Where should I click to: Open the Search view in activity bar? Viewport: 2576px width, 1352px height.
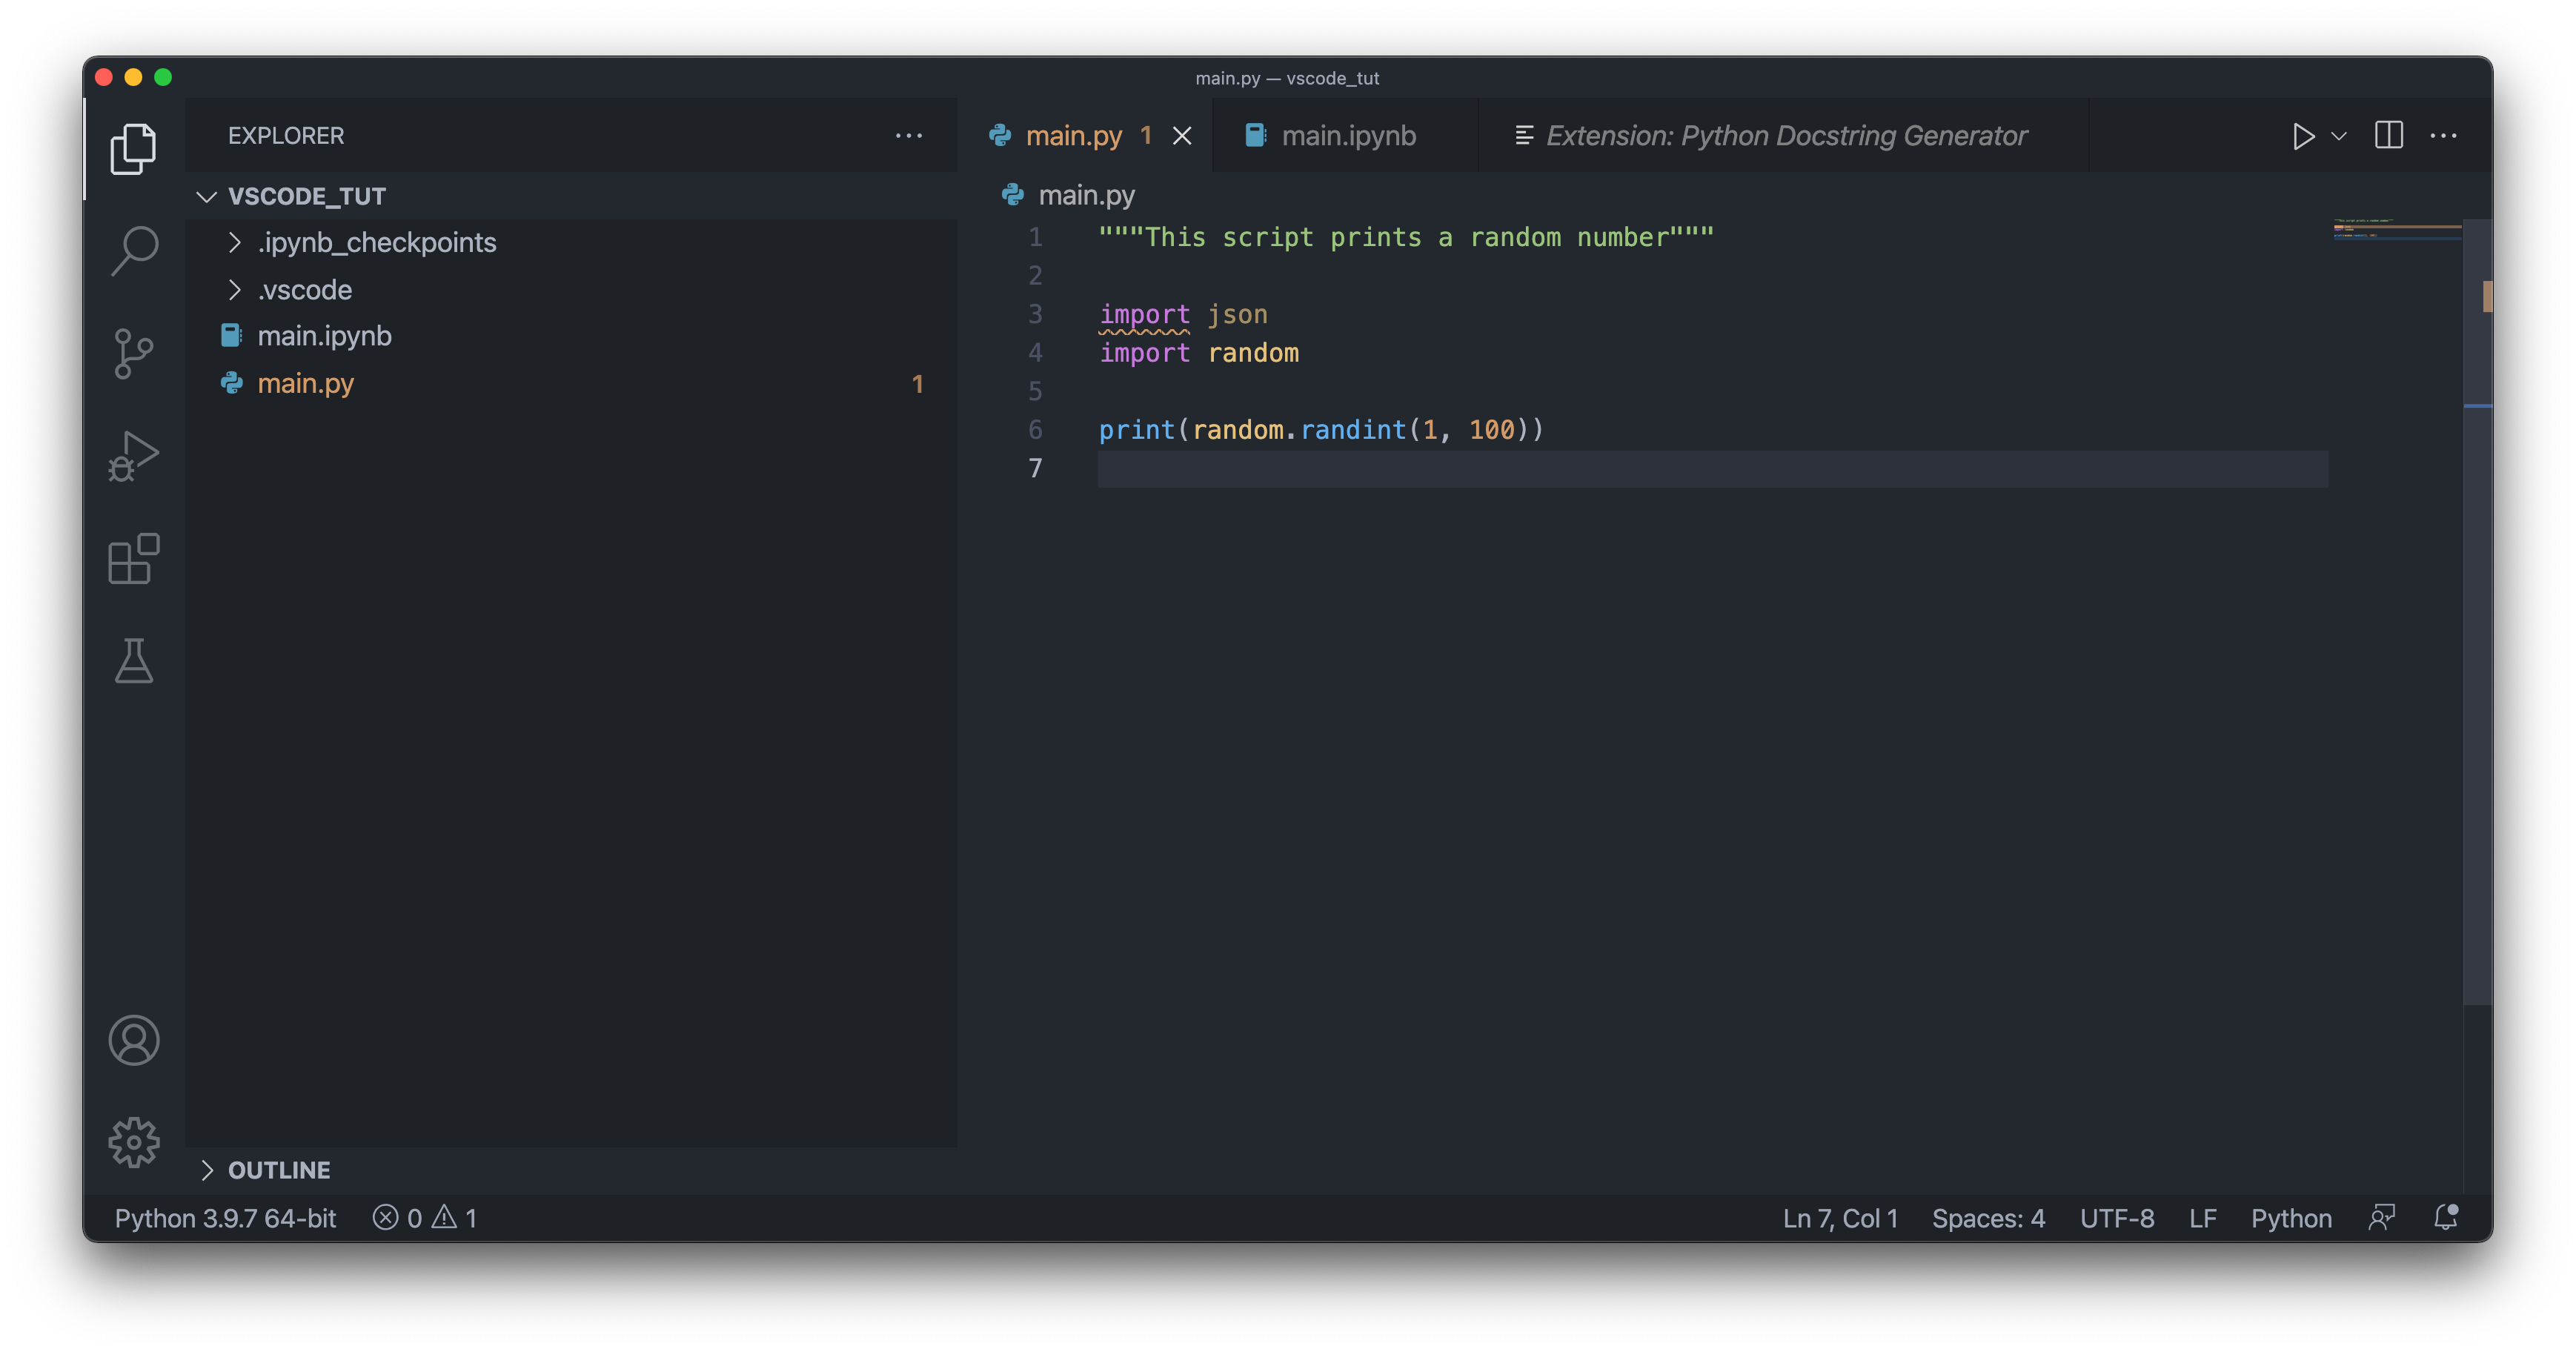pos(134,250)
